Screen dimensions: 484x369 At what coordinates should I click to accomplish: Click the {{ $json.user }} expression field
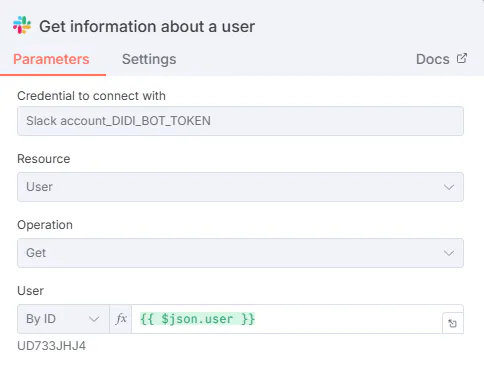point(287,319)
